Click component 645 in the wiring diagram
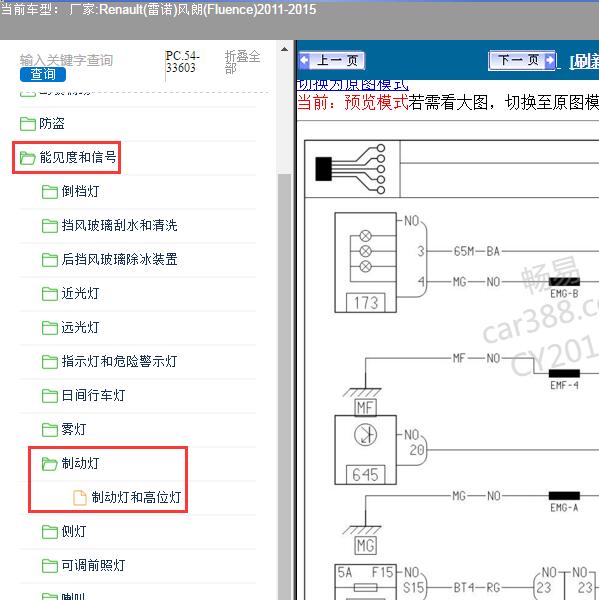 pyautogui.click(x=366, y=450)
